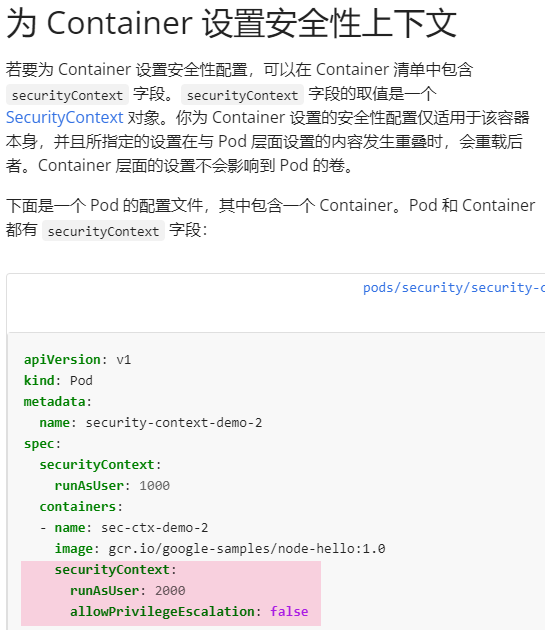This screenshot has width=545, height=630.
Task: Click the runAsUser value 1000
Action: coord(154,485)
